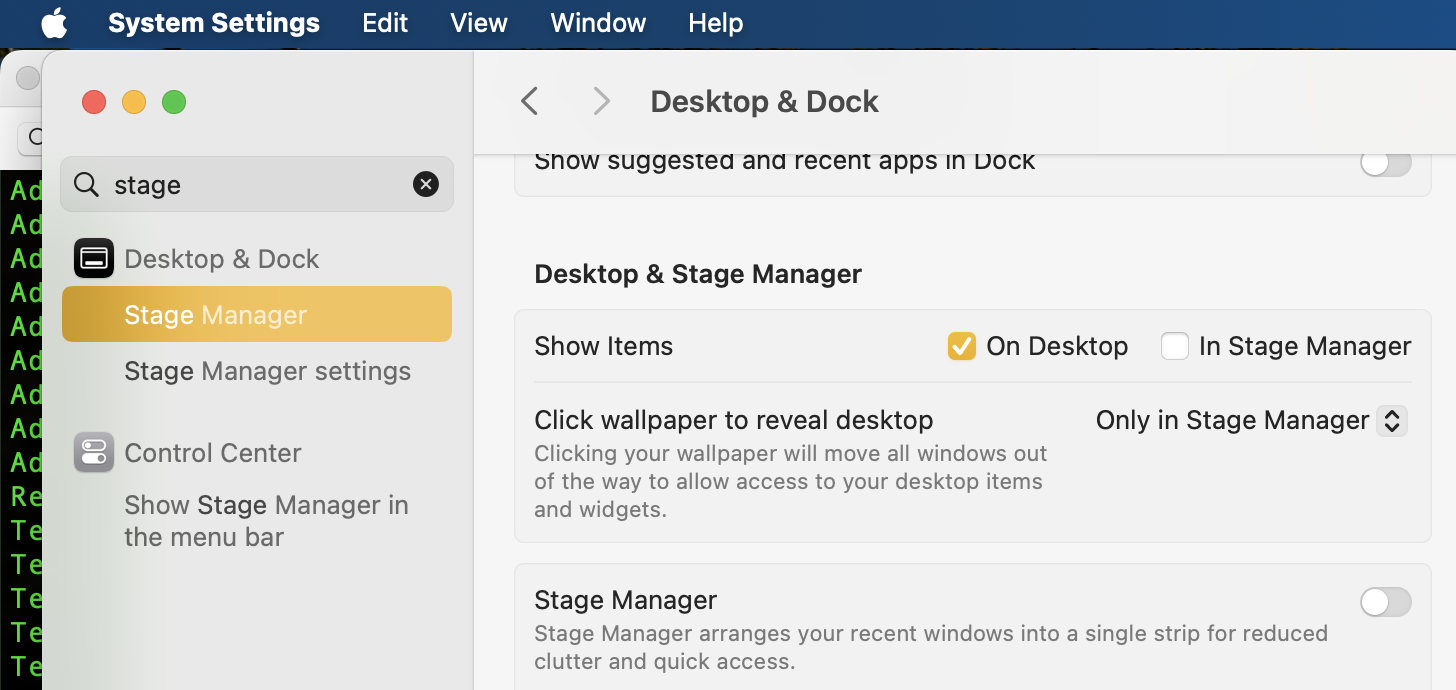This screenshot has width=1456, height=690.
Task: Click the wallpaper reveal description text
Action: click(x=791, y=481)
